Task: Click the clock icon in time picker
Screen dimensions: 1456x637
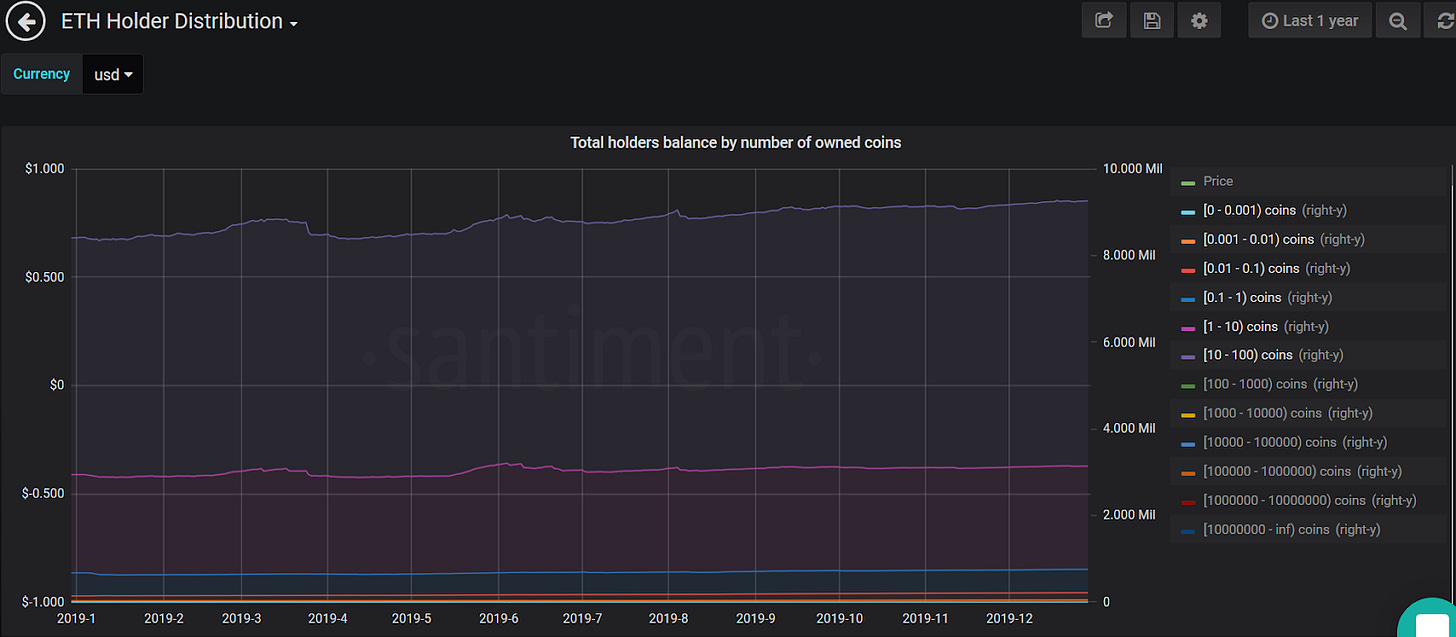Action: [1270, 21]
